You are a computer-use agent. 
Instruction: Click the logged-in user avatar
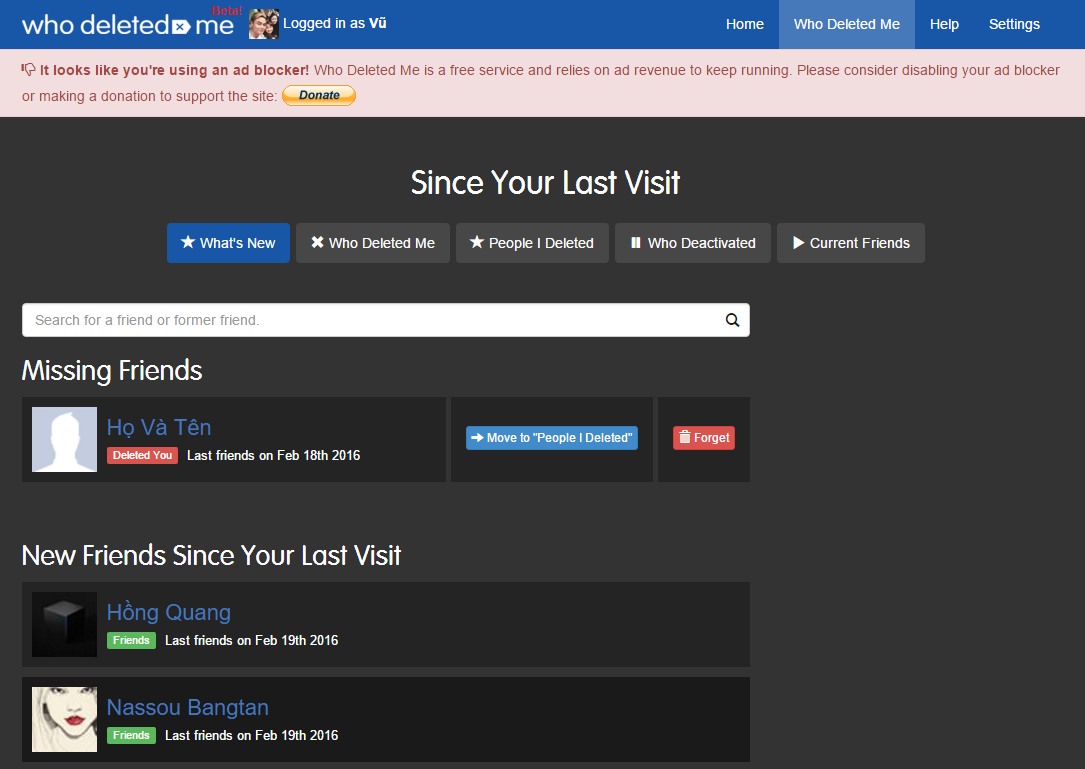coord(264,24)
